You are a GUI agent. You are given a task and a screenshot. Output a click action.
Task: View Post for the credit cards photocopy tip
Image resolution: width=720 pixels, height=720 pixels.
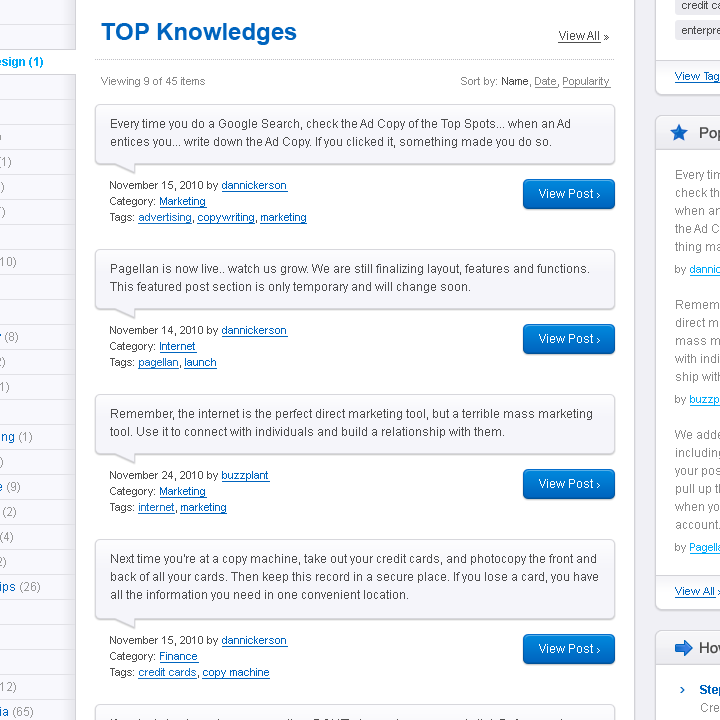(568, 649)
